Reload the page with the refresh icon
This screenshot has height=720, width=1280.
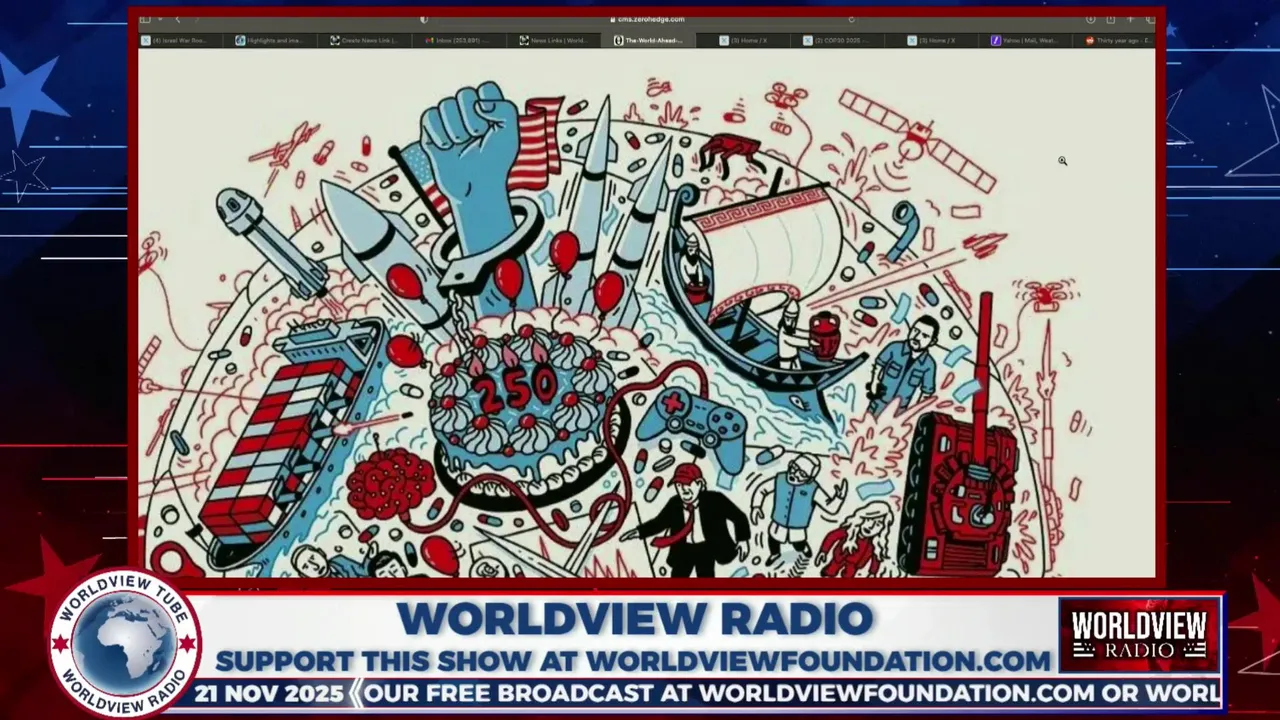(852, 19)
